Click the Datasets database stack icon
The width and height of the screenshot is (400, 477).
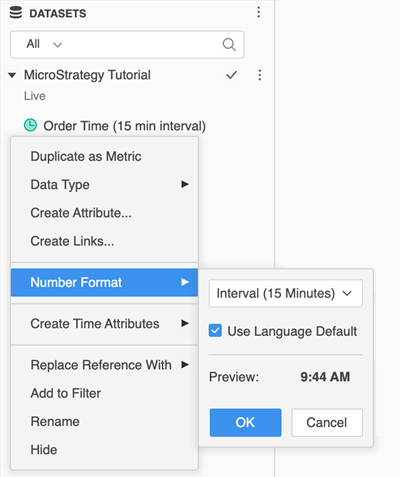coord(15,13)
